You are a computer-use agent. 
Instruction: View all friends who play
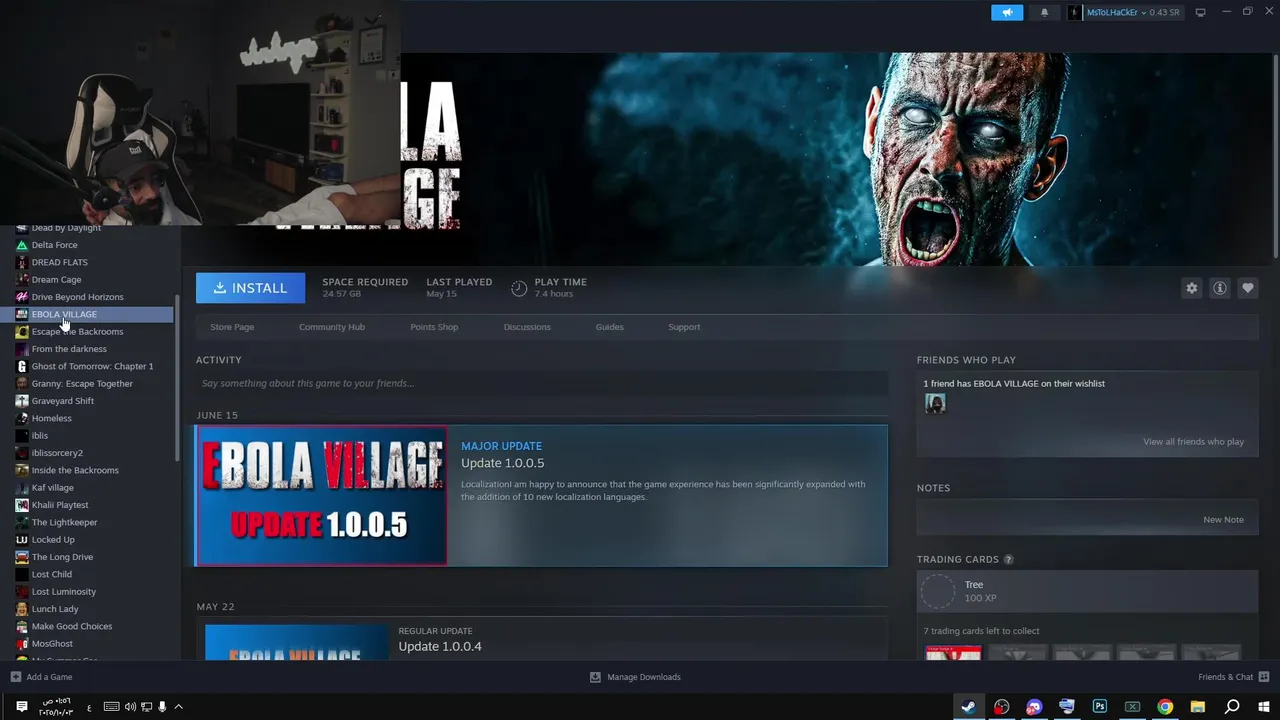pyautogui.click(x=1193, y=442)
